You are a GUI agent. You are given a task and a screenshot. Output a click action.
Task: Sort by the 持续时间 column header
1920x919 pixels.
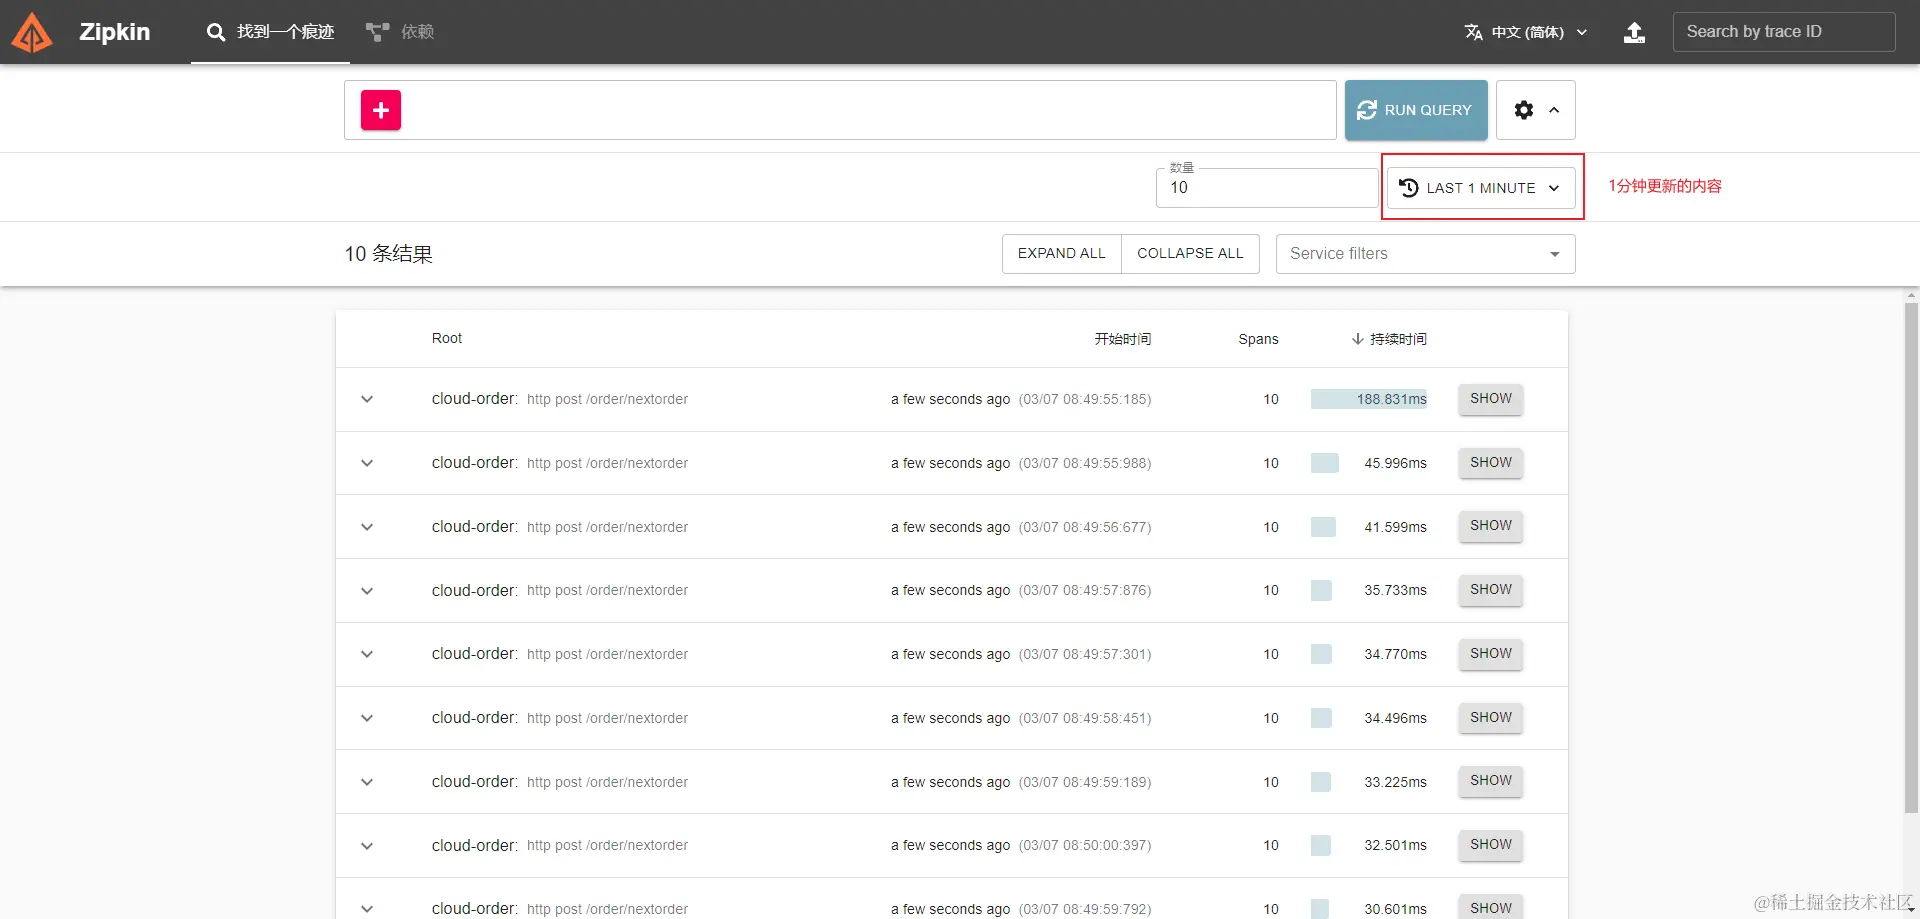coord(1398,339)
